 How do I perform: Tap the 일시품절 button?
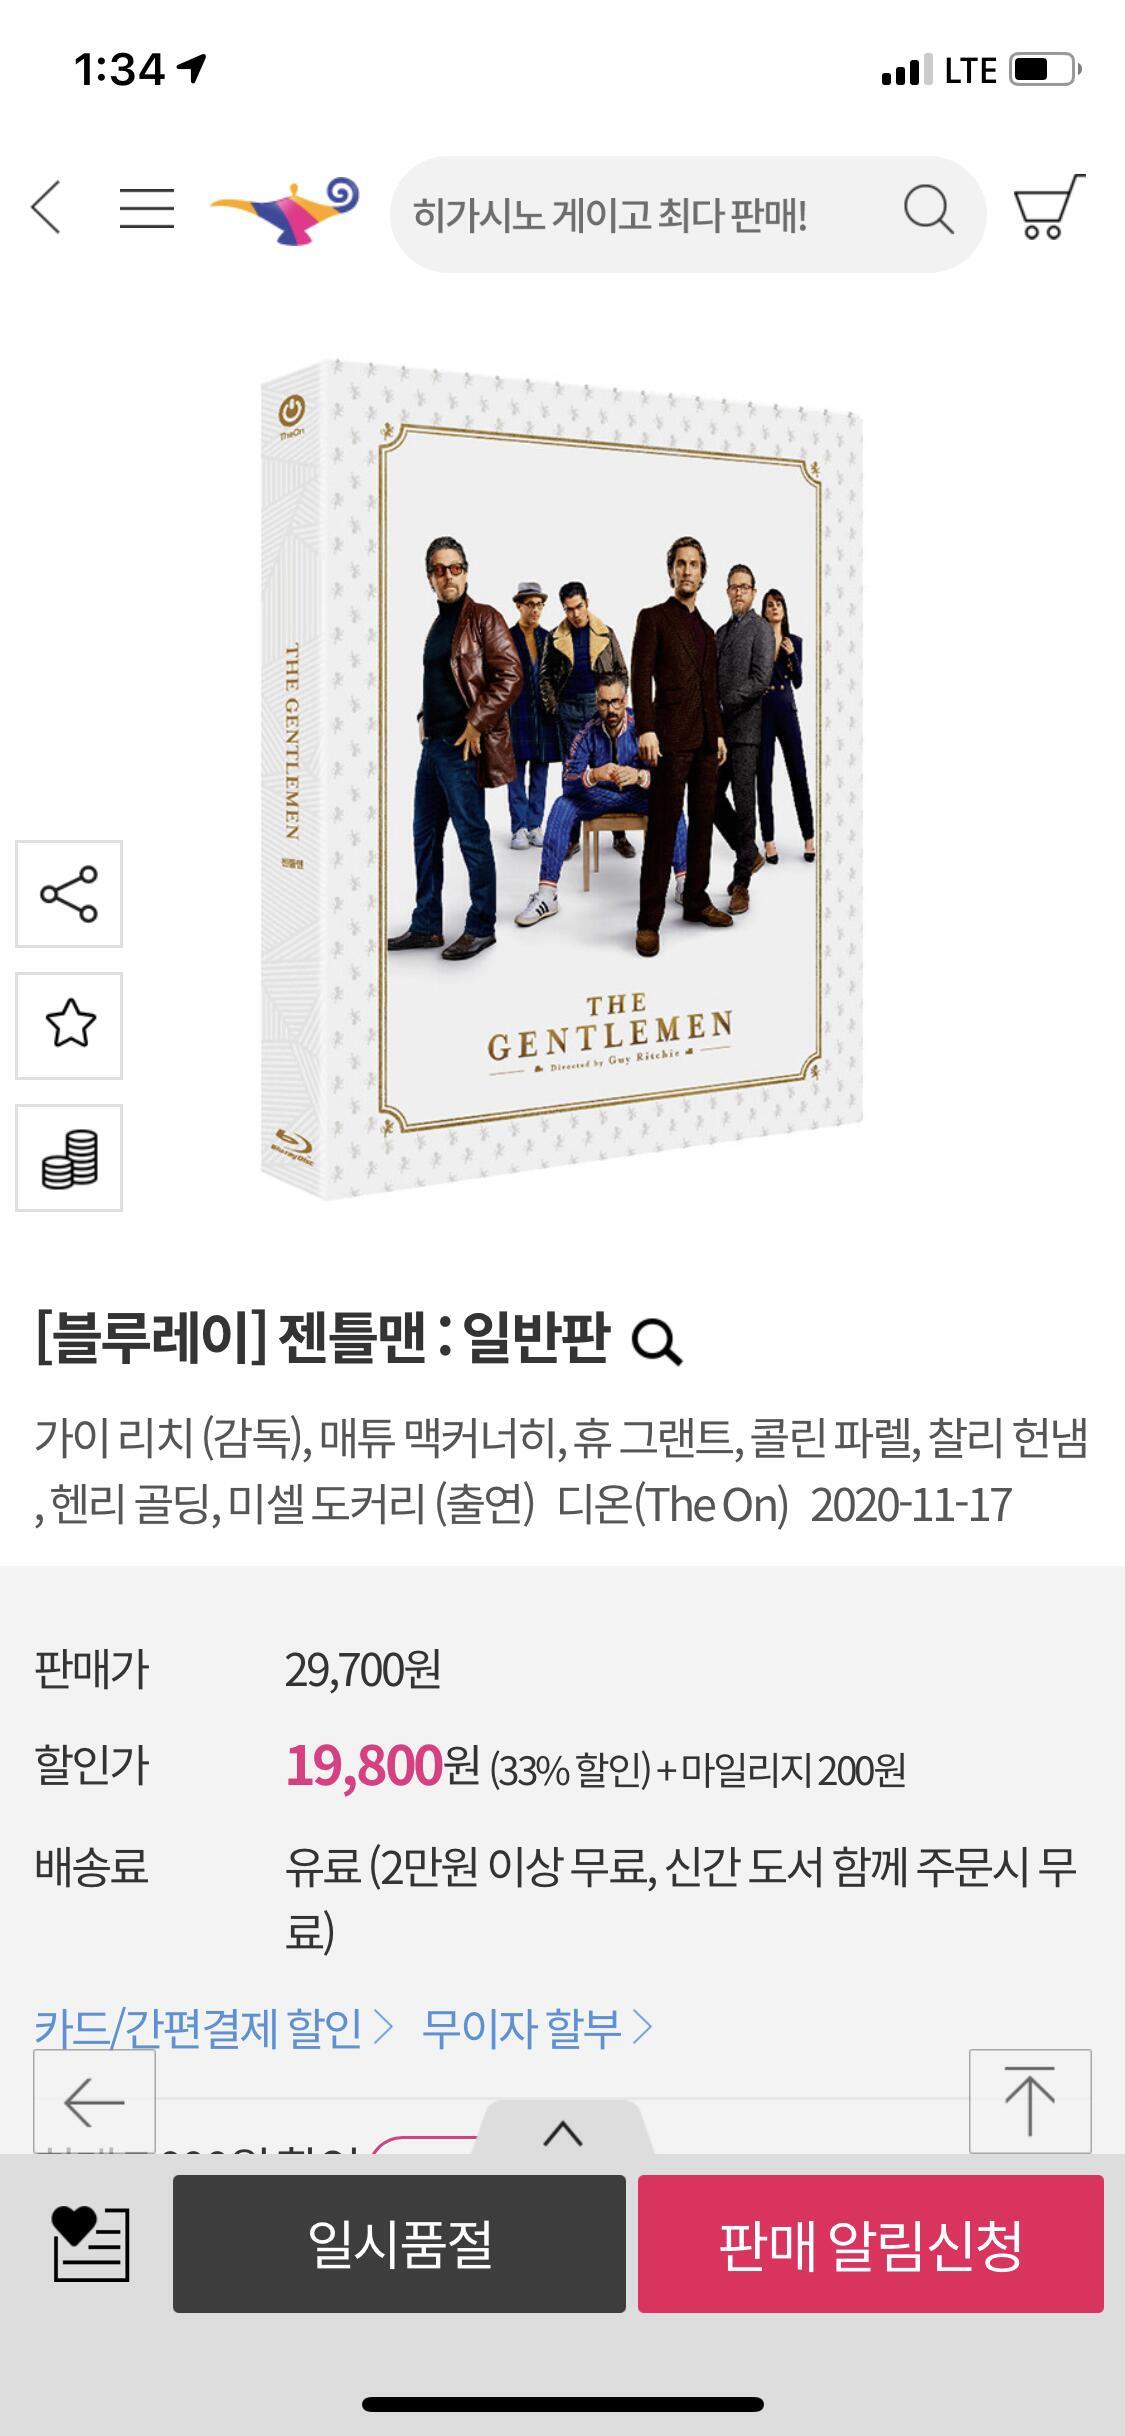[399, 2244]
